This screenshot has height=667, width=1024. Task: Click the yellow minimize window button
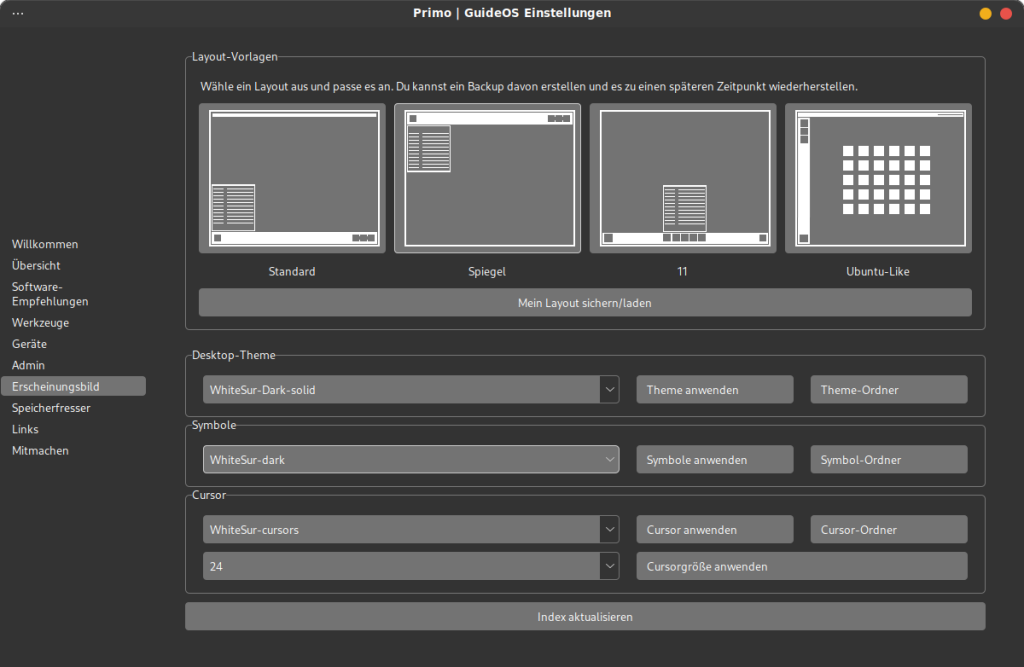[x=985, y=13]
